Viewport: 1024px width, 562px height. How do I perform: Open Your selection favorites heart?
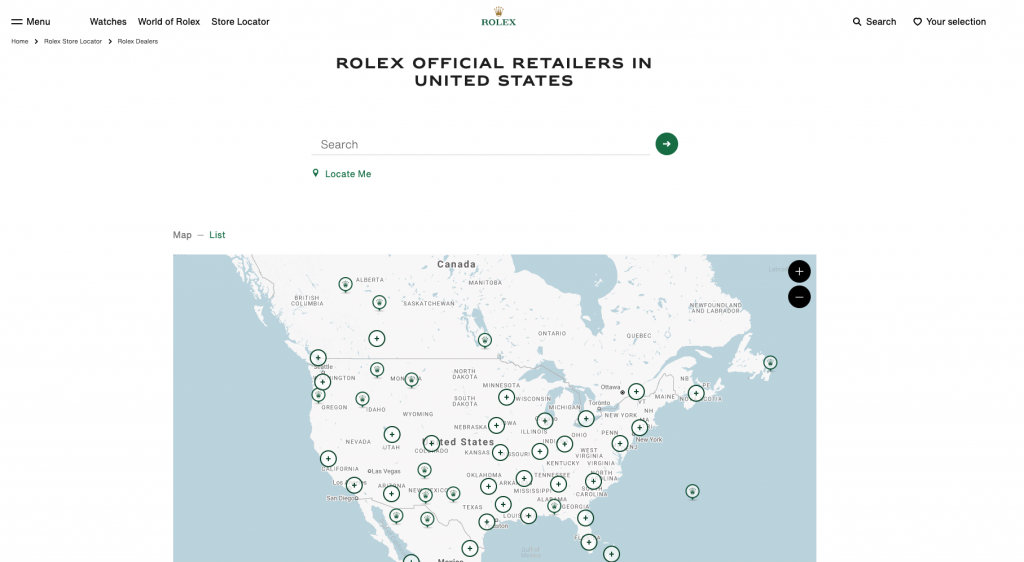click(x=950, y=22)
